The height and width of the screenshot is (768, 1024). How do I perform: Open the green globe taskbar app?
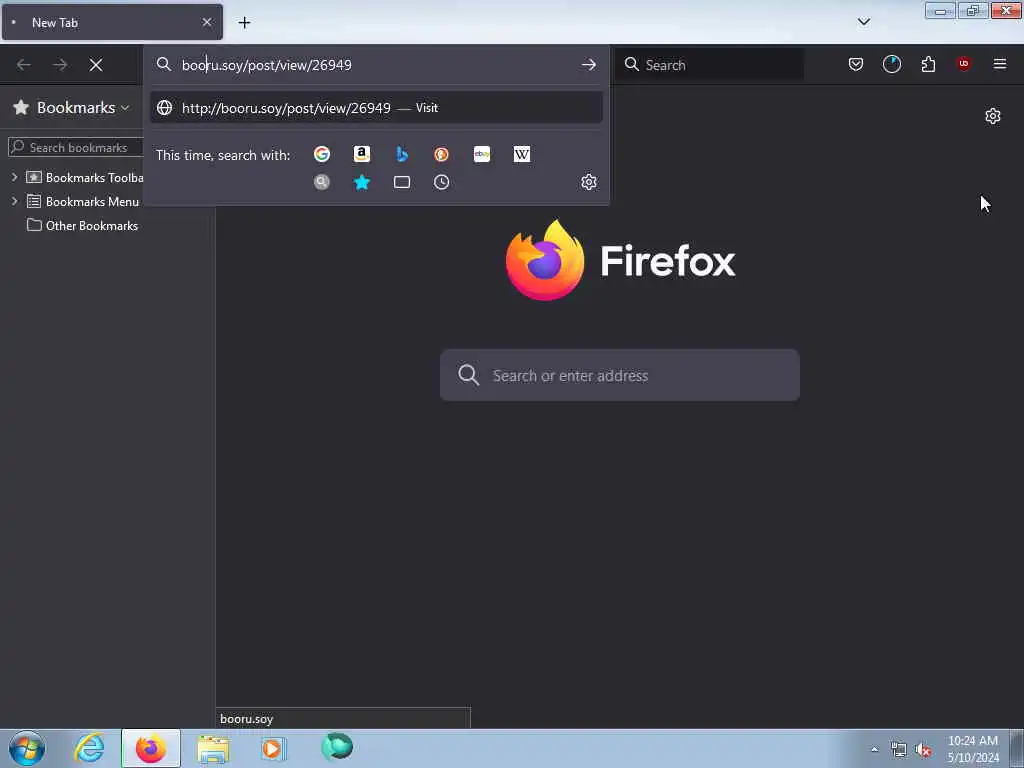click(337, 747)
